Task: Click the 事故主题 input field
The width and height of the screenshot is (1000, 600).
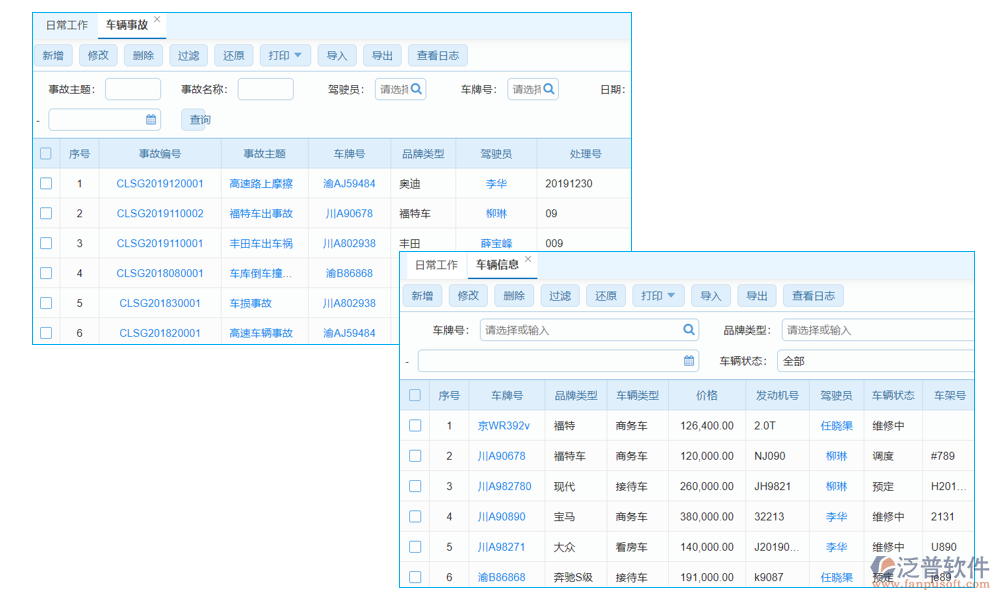Action: (132, 88)
